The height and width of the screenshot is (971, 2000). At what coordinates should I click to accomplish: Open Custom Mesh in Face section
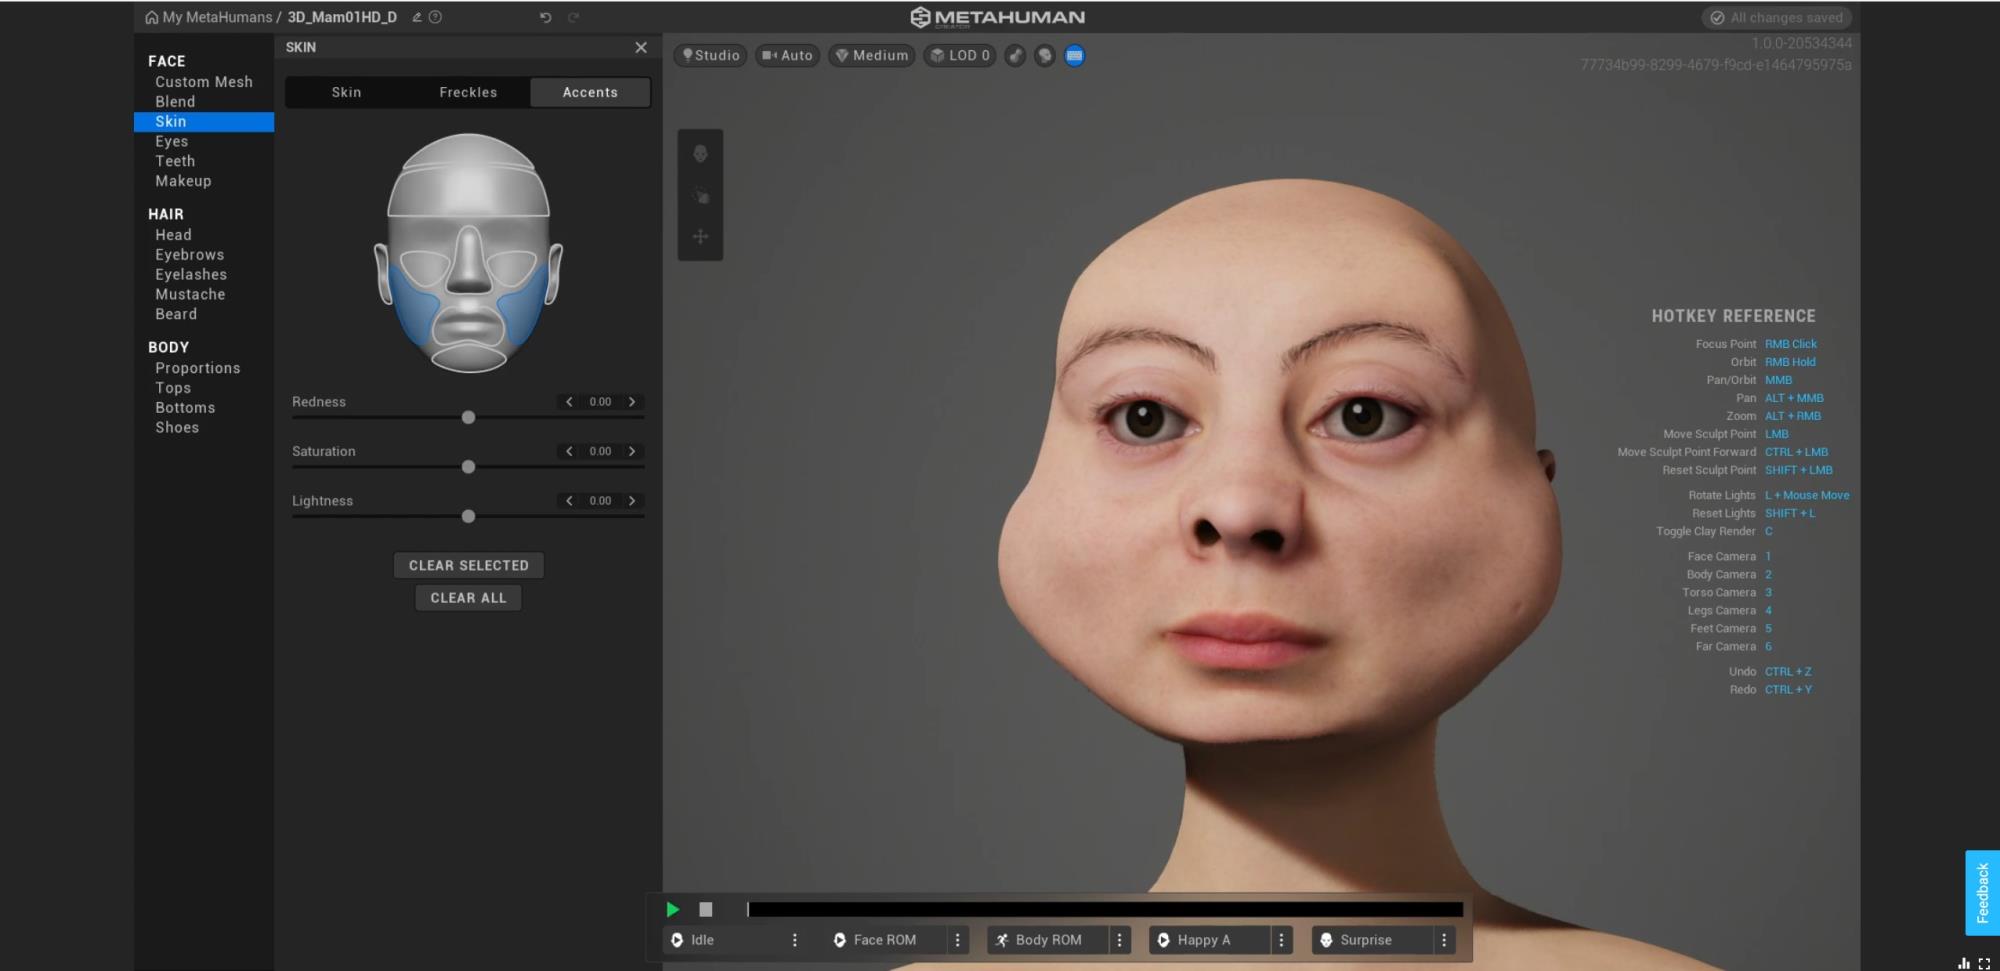[x=204, y=82]
